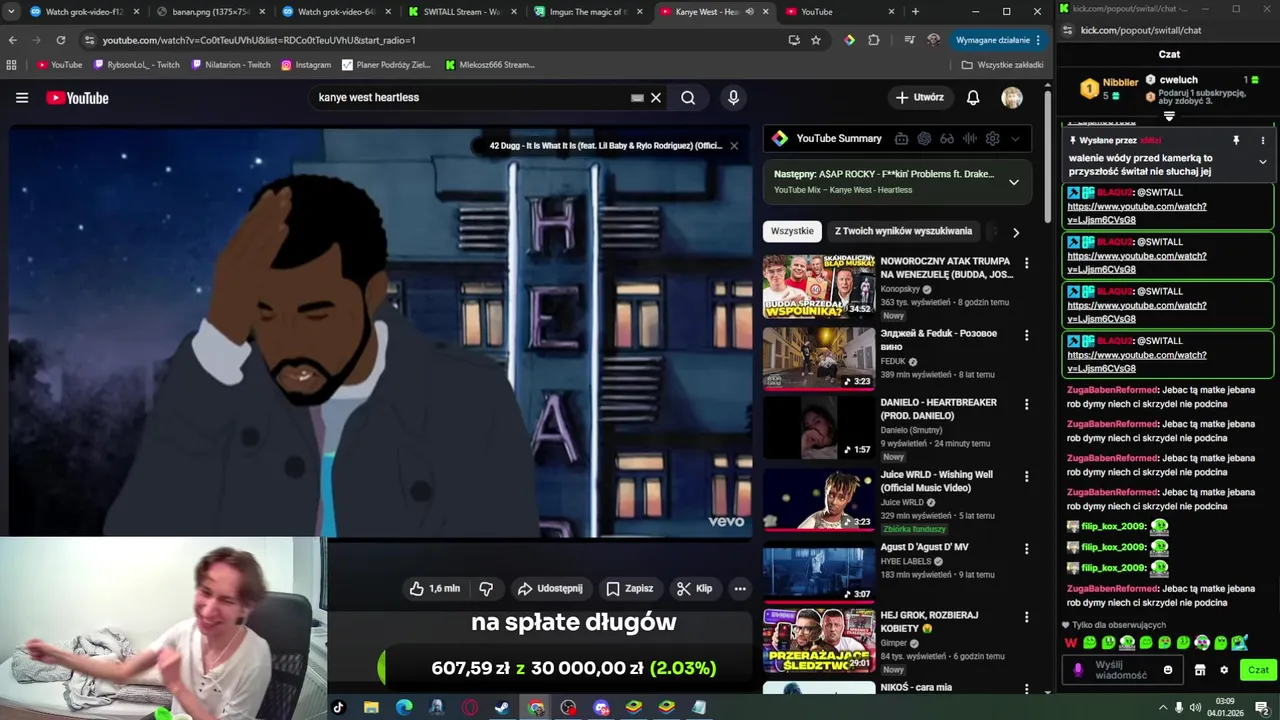Viewport: 1280px width, 720px height.
Task: Click the waveform icon in YouTube Summary
Action: tap(969, 139)
